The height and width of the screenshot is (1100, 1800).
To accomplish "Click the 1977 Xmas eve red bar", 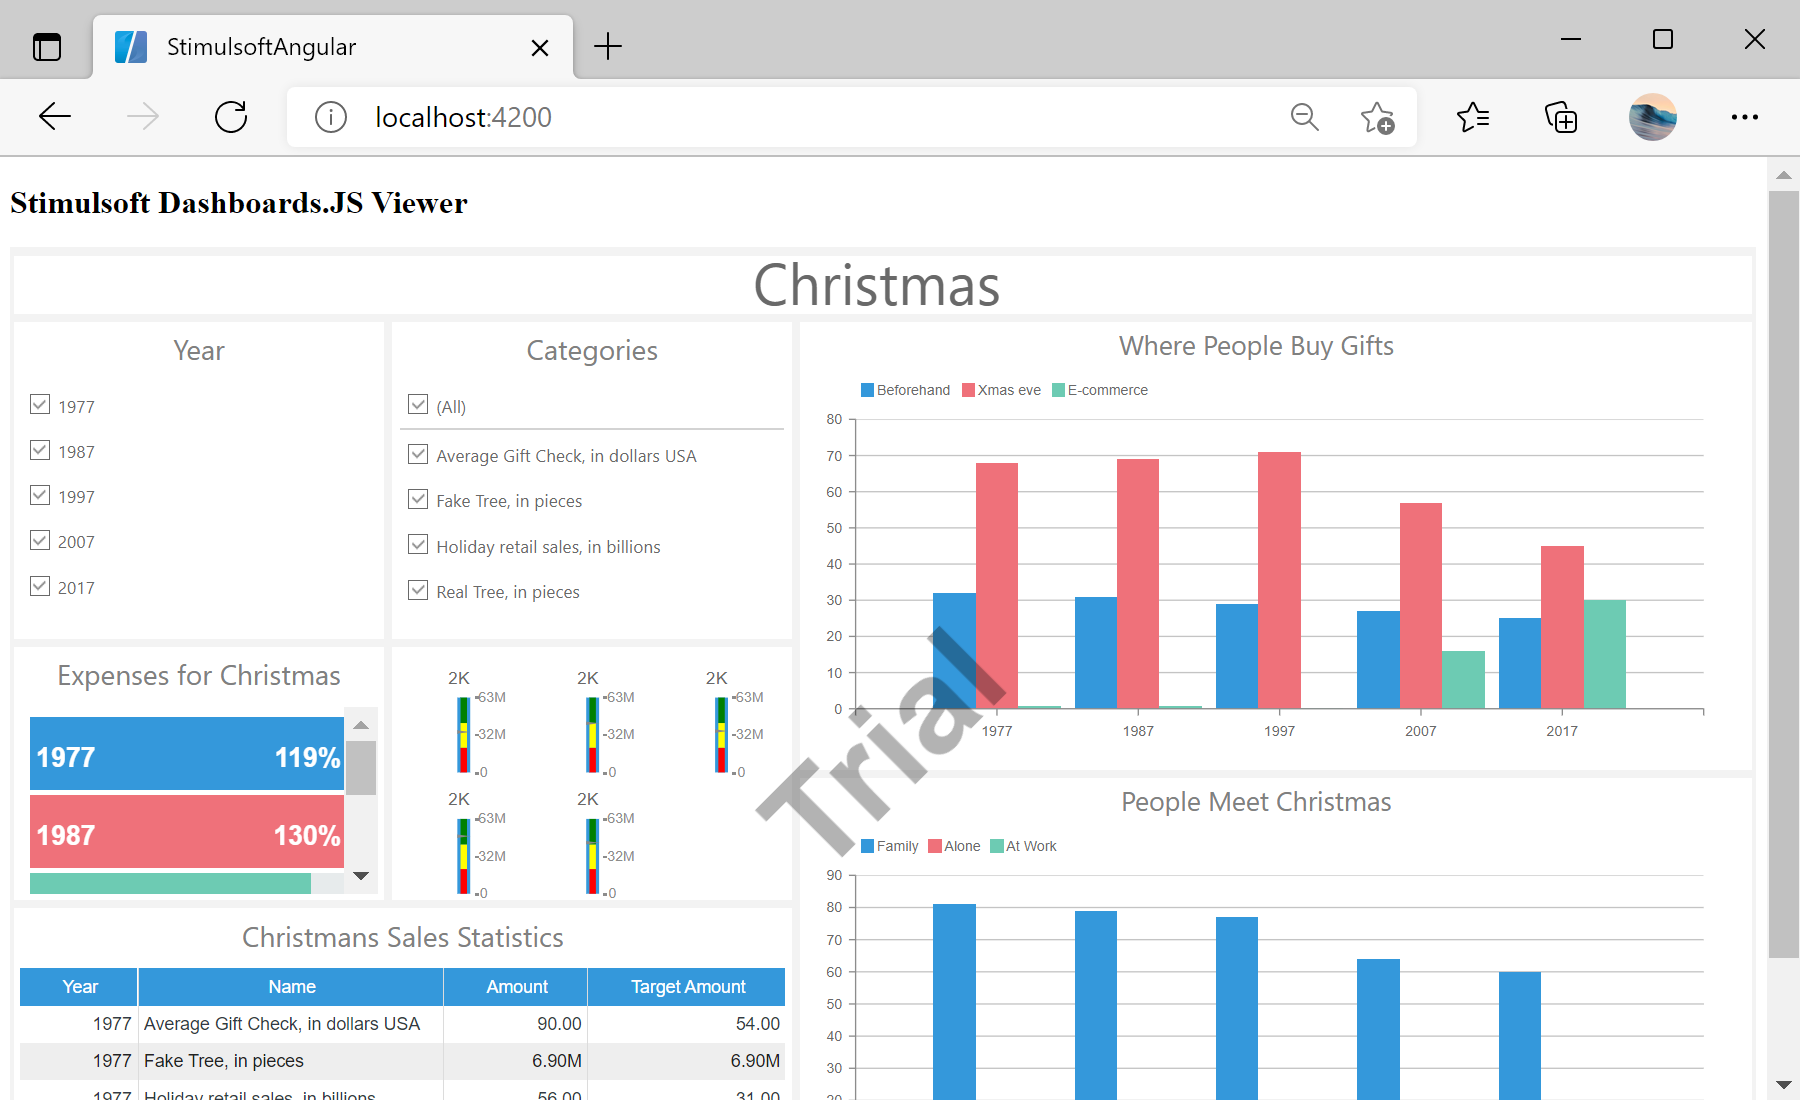I will click(x=997, y=585).
